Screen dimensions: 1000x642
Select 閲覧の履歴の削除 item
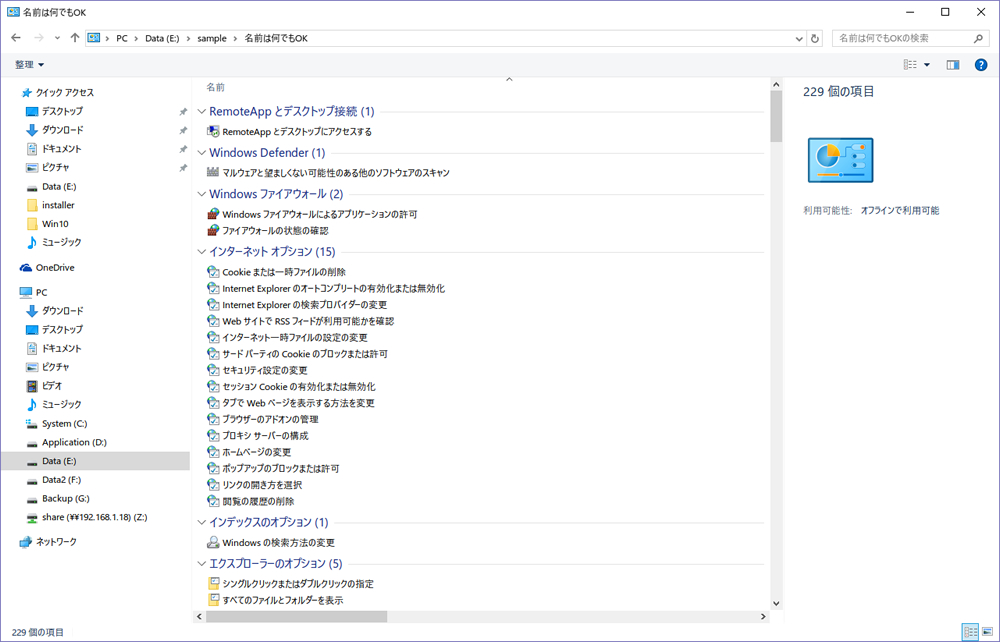(x=258, y=501)
